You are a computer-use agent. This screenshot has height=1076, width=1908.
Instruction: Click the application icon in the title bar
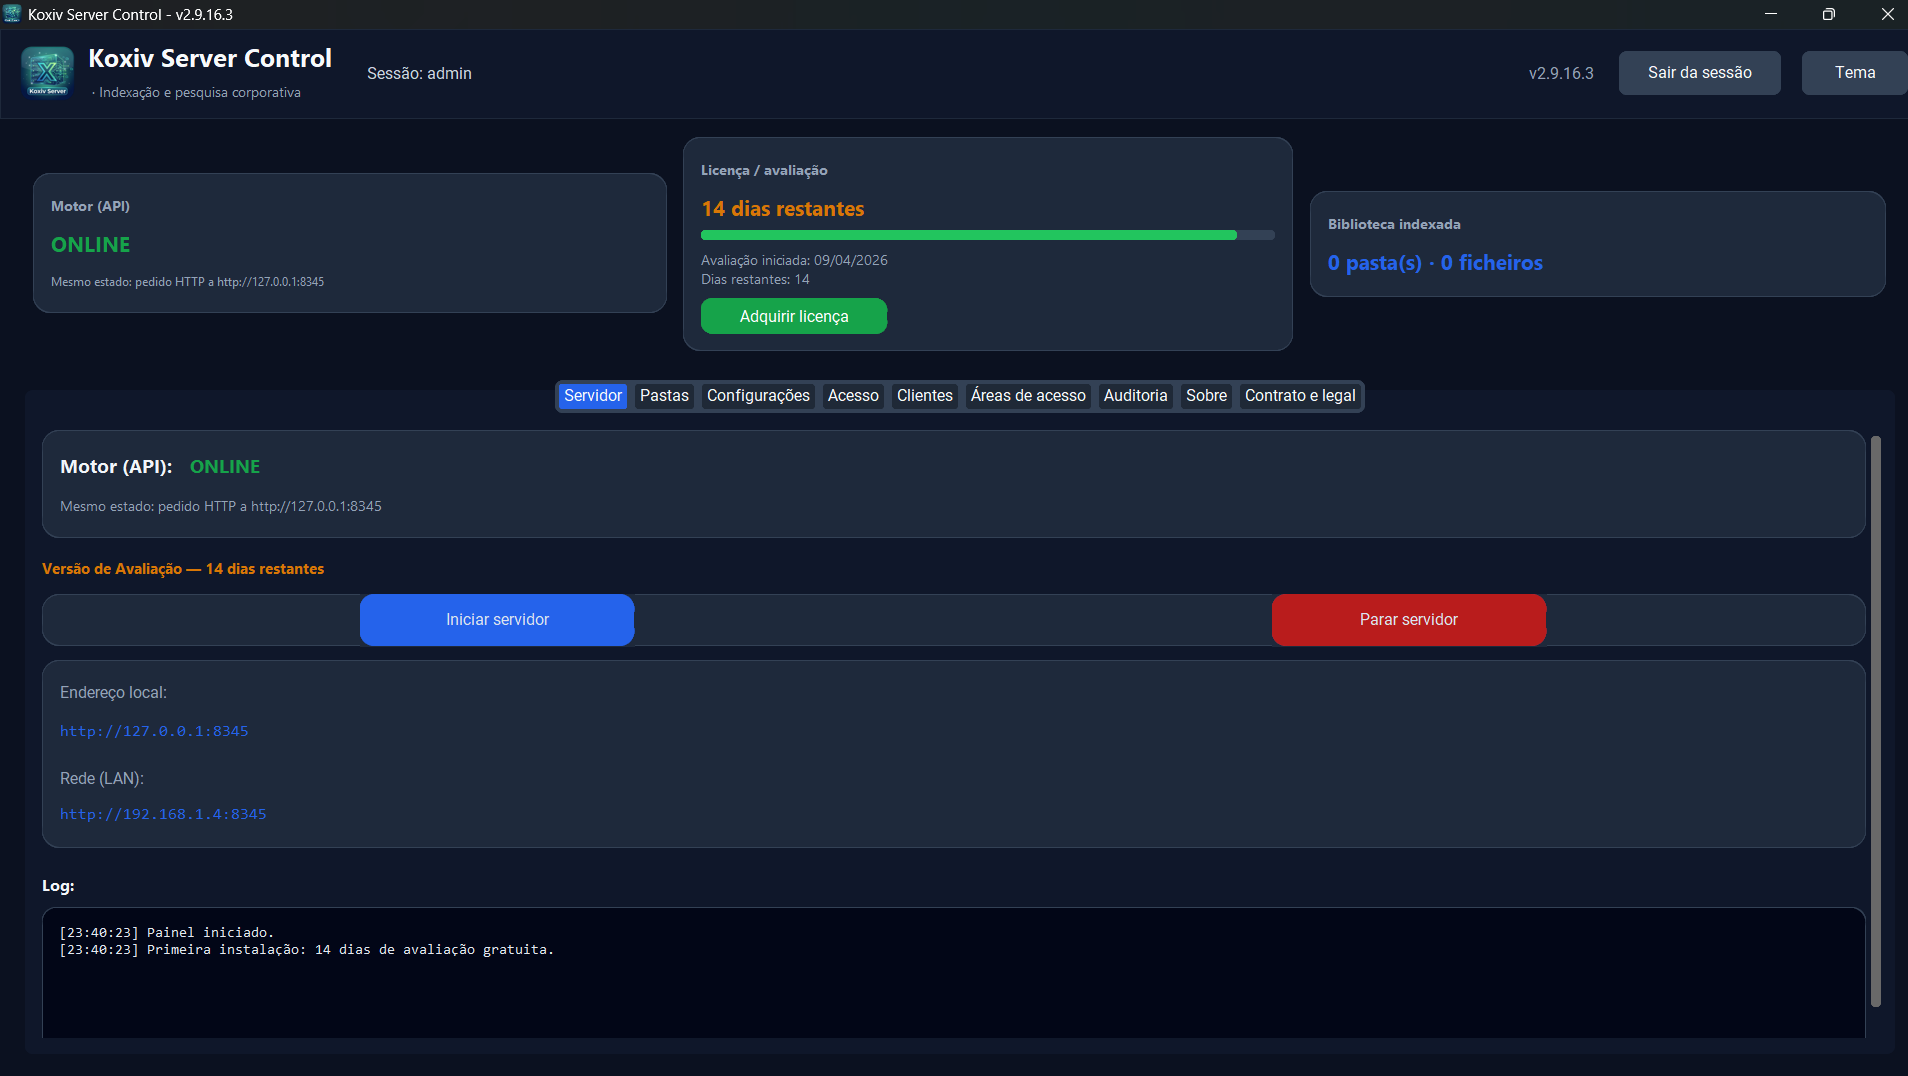13,14
